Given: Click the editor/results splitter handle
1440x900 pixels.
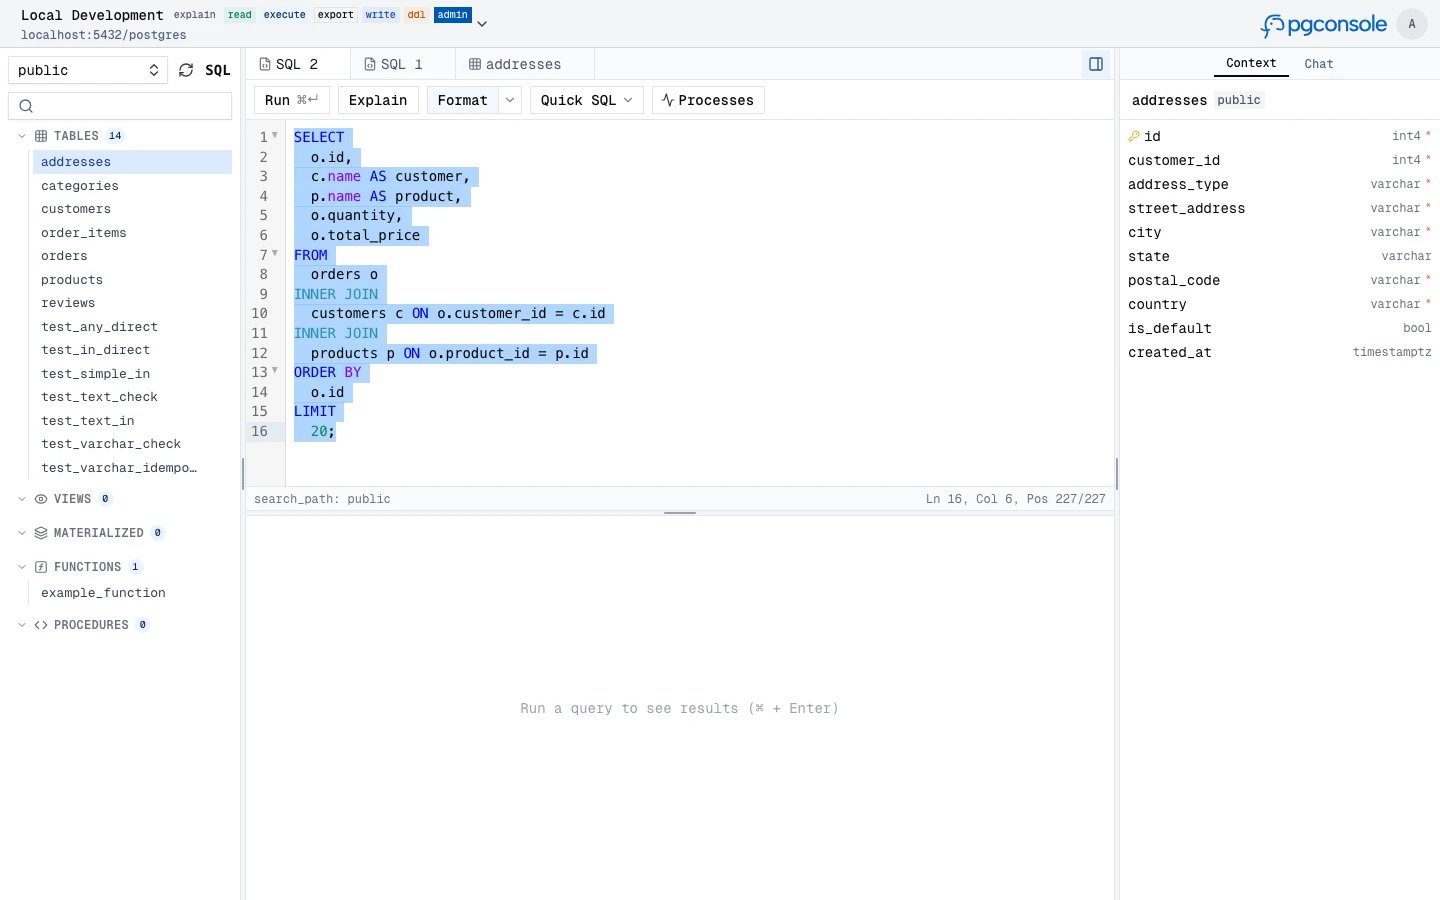Looking at the screenshot, I should coord(680,513).
